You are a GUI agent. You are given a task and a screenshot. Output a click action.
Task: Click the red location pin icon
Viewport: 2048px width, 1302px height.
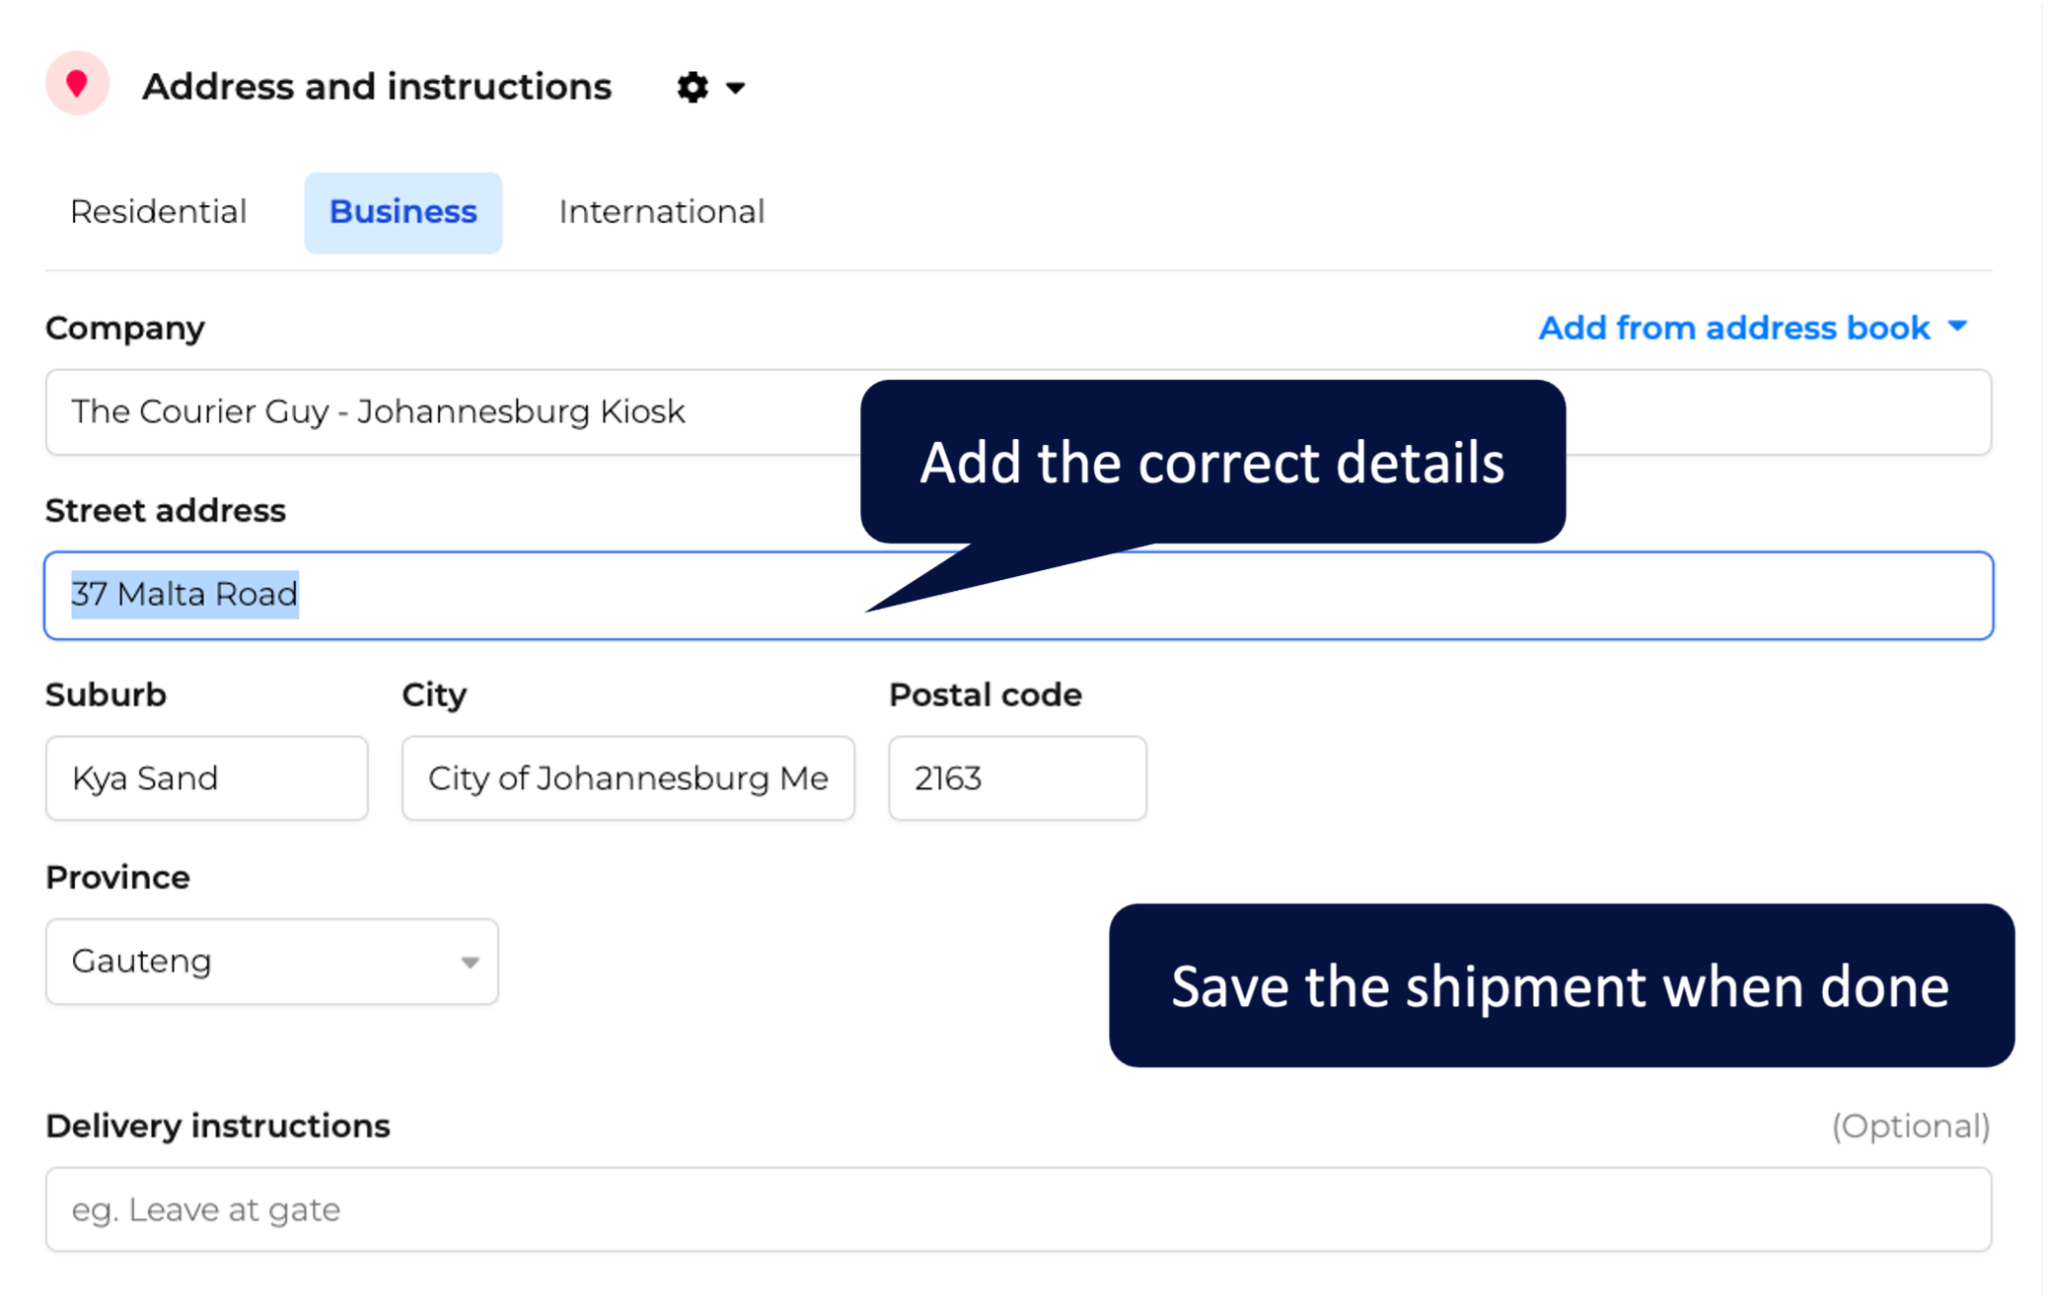(x=77, y=83)
